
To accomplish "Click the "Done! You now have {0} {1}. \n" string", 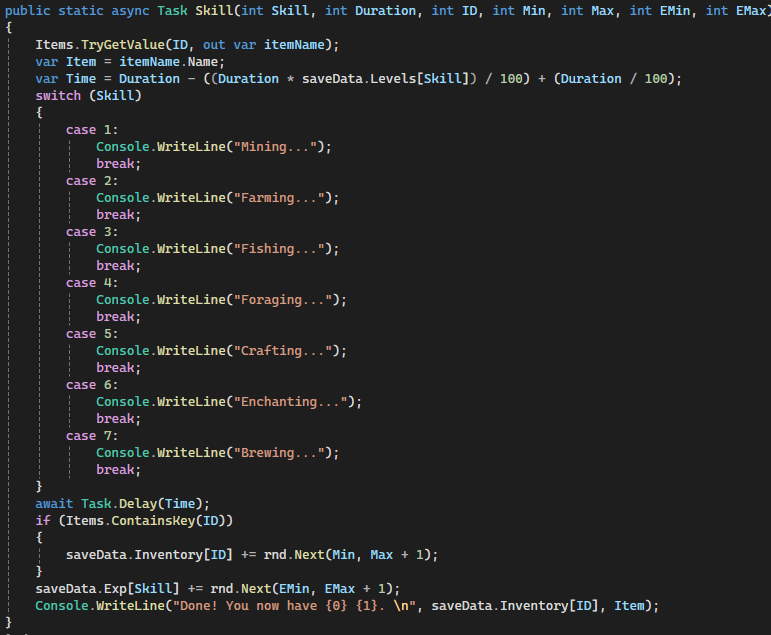I will [294, 606].
